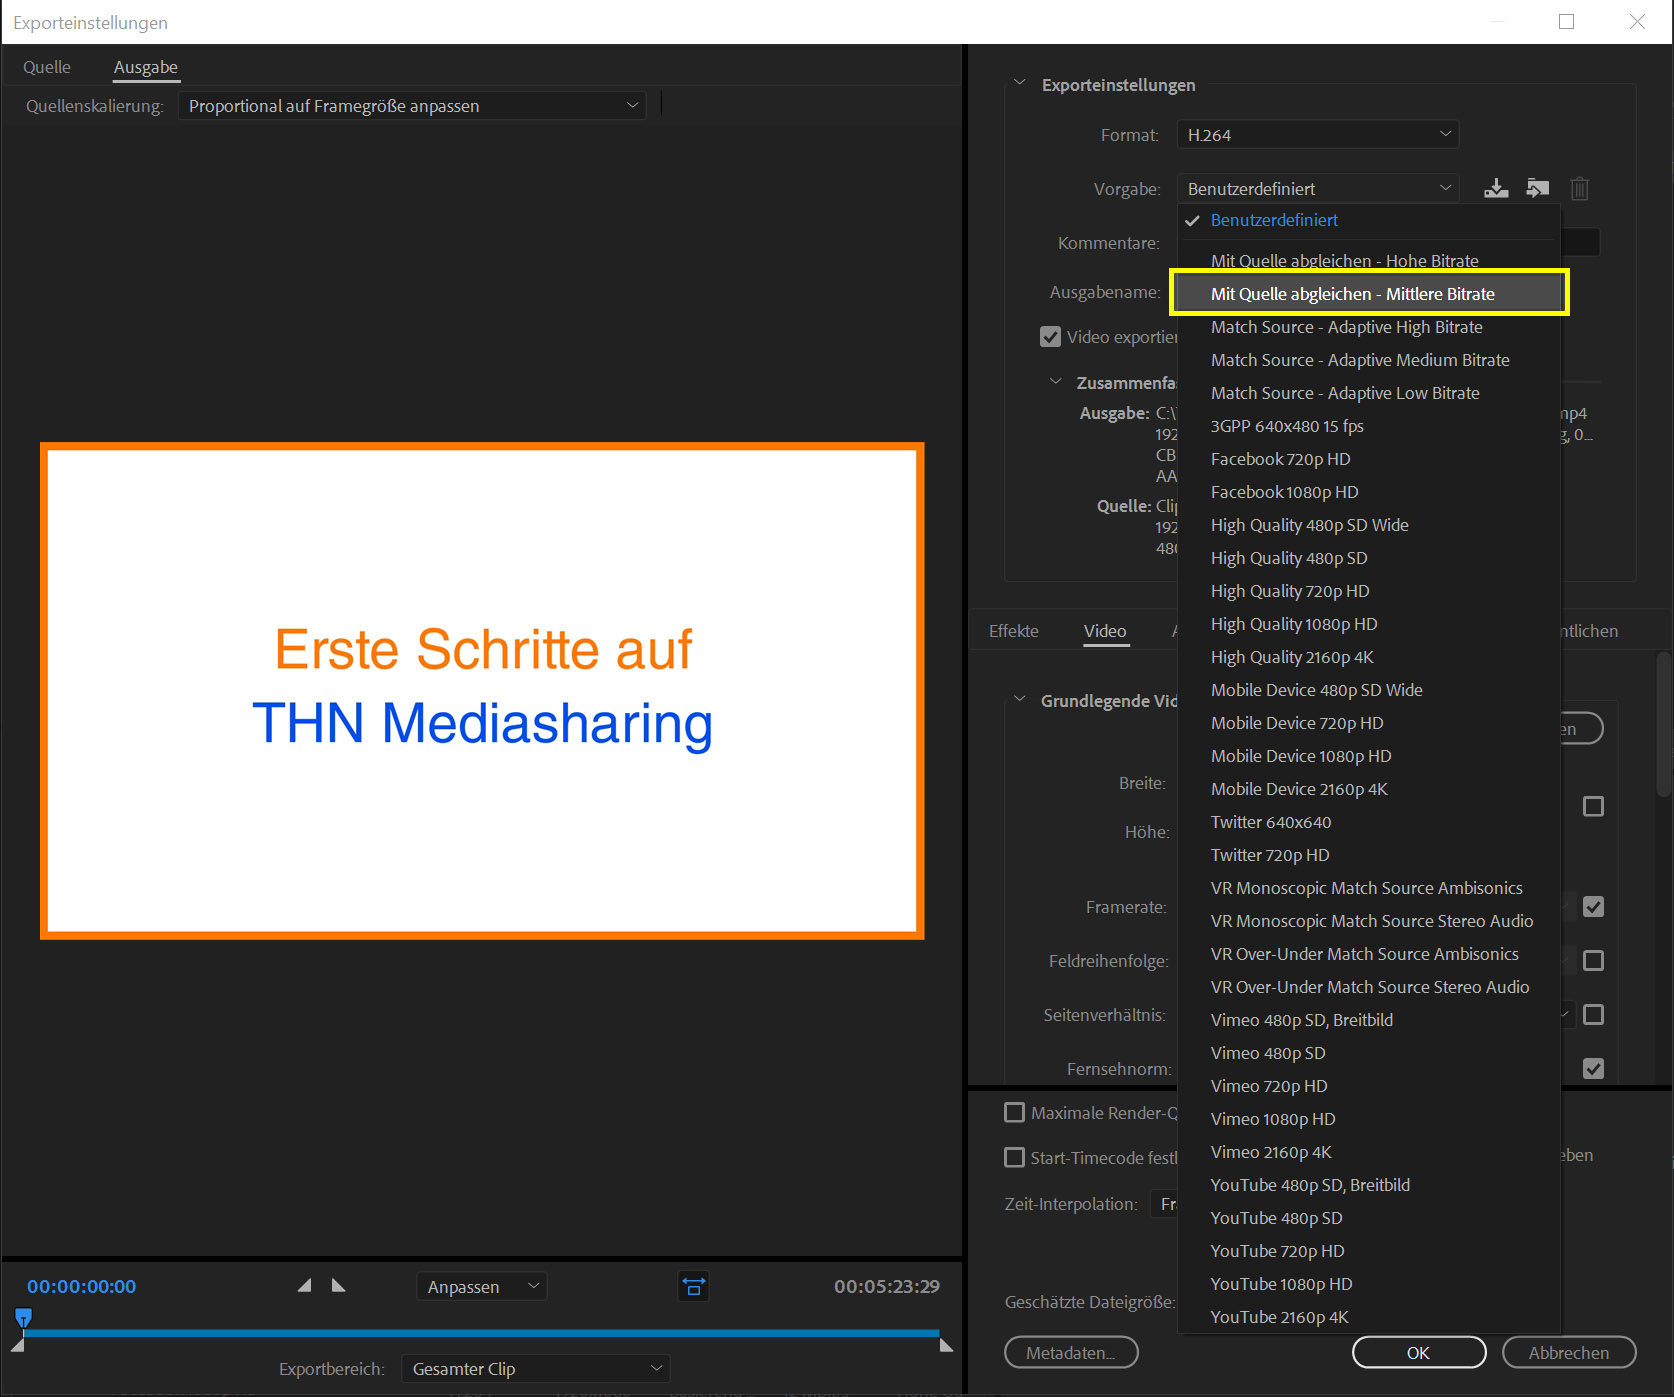
Task: Click the set out point marker icon
Action: pos(338,1286)
